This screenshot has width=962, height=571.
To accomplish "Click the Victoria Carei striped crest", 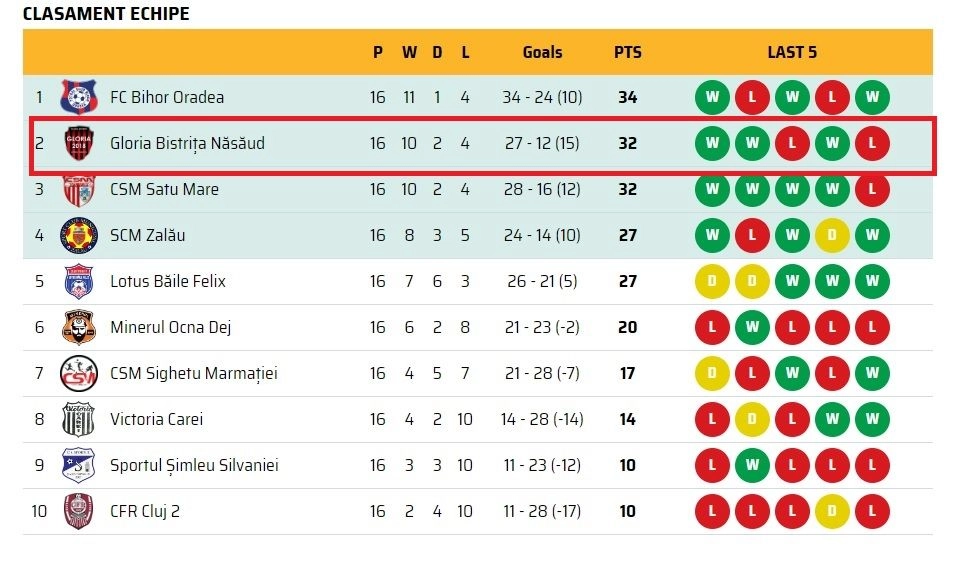I will 79,419.
